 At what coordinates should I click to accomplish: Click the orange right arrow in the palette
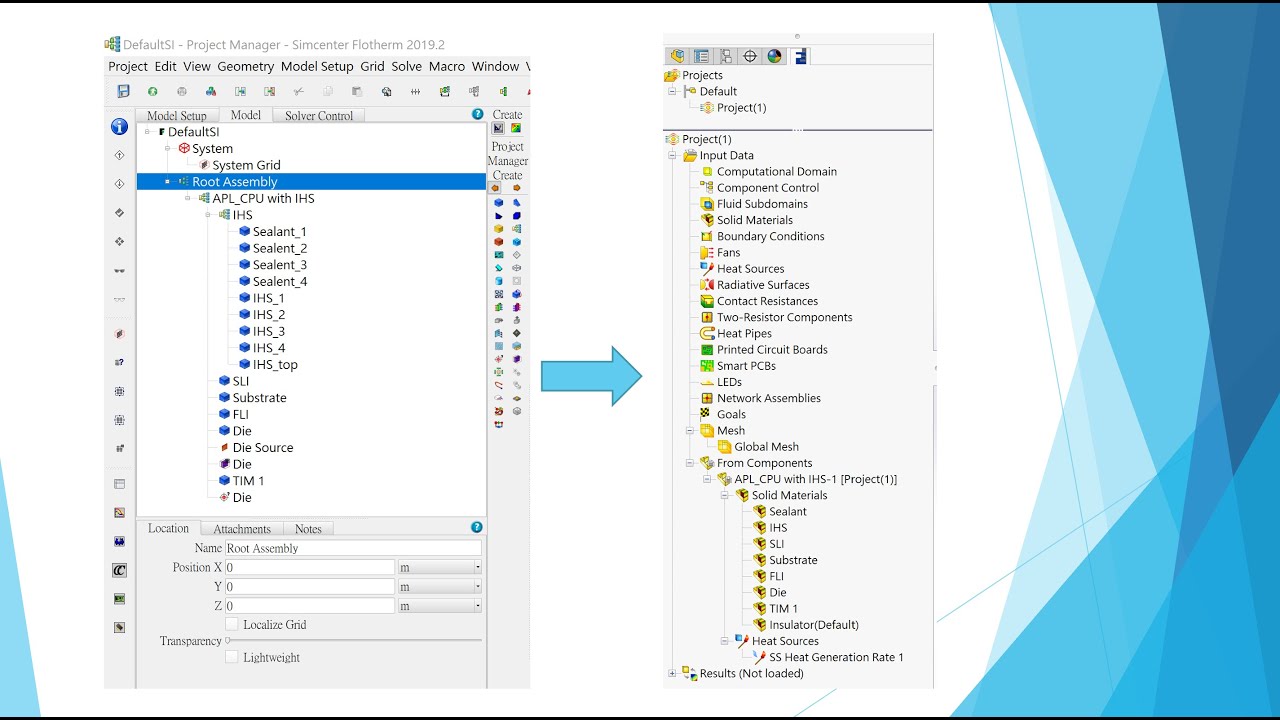[x=517, y=188]
